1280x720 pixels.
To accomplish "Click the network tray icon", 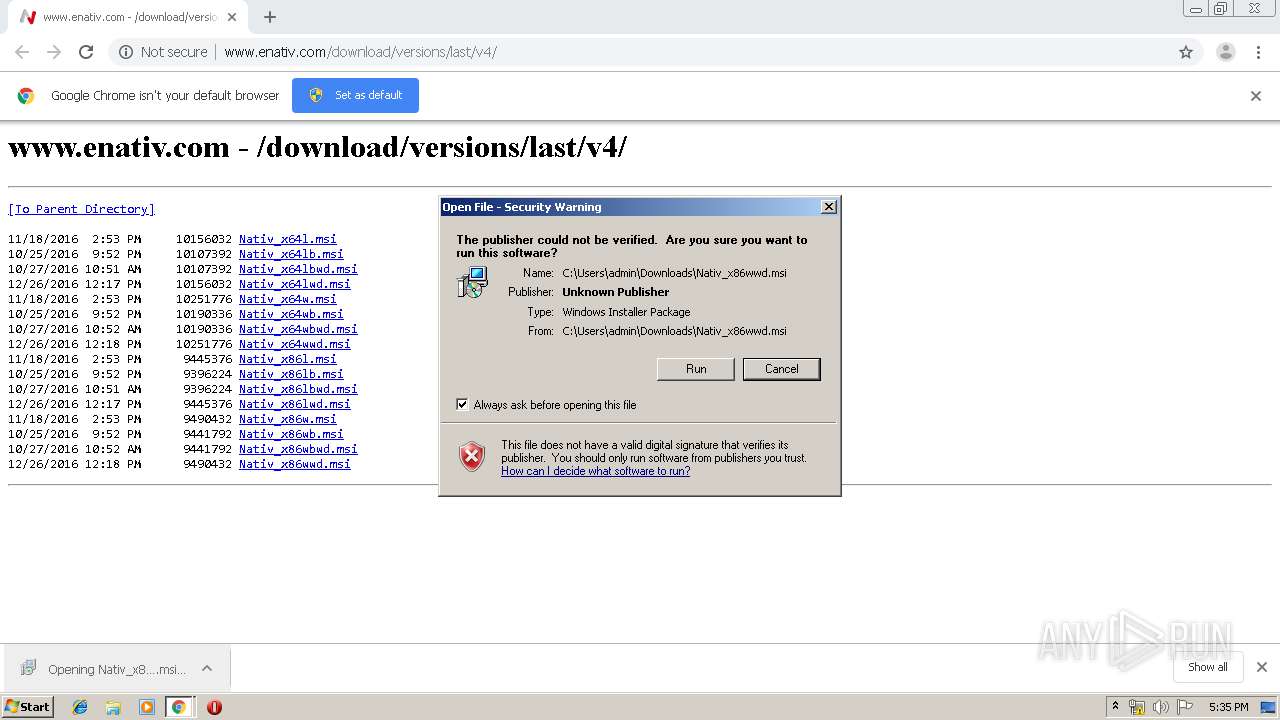I will click(x=1137, y=707).
